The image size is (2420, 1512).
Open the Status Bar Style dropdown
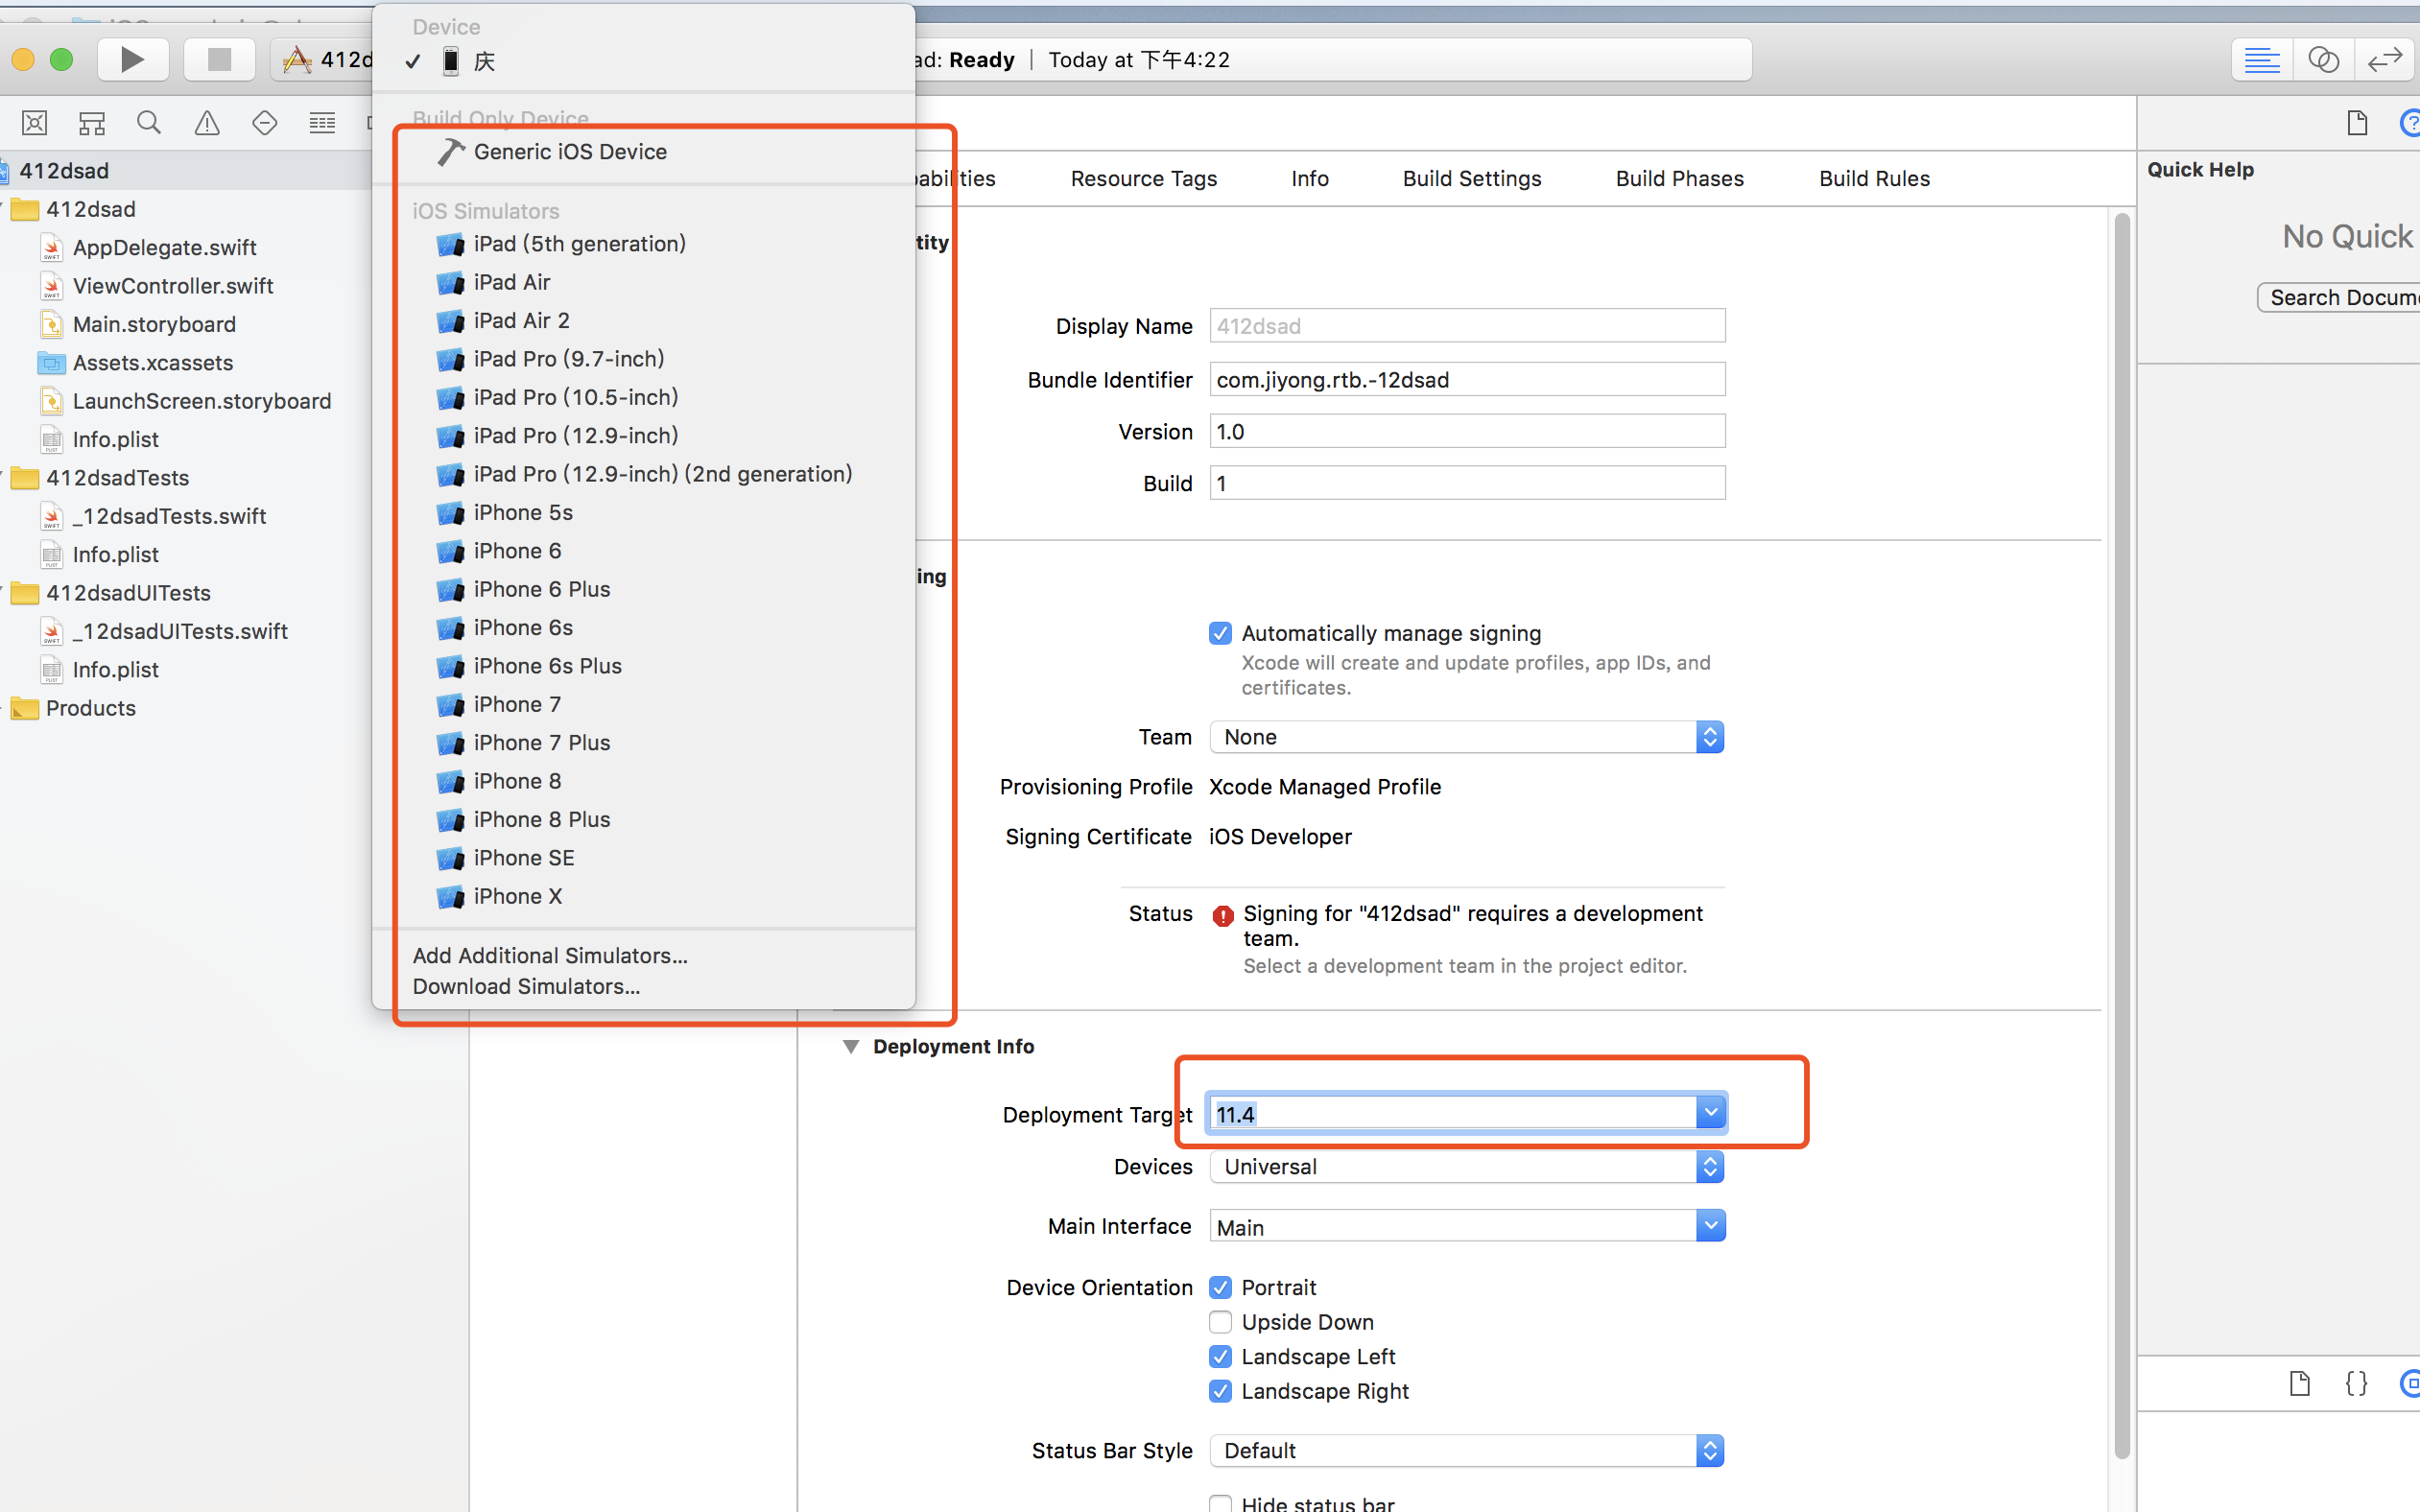click(x=1466, y=1451)
